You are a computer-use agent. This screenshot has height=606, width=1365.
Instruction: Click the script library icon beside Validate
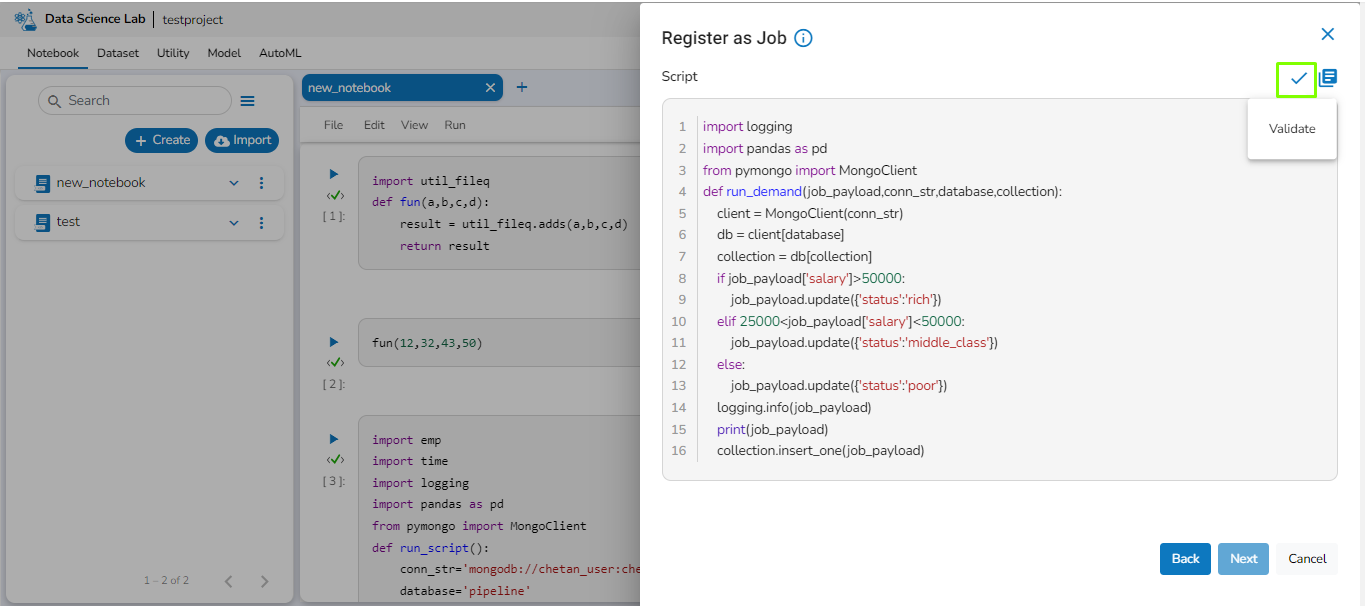click(x=1327, y=78)
